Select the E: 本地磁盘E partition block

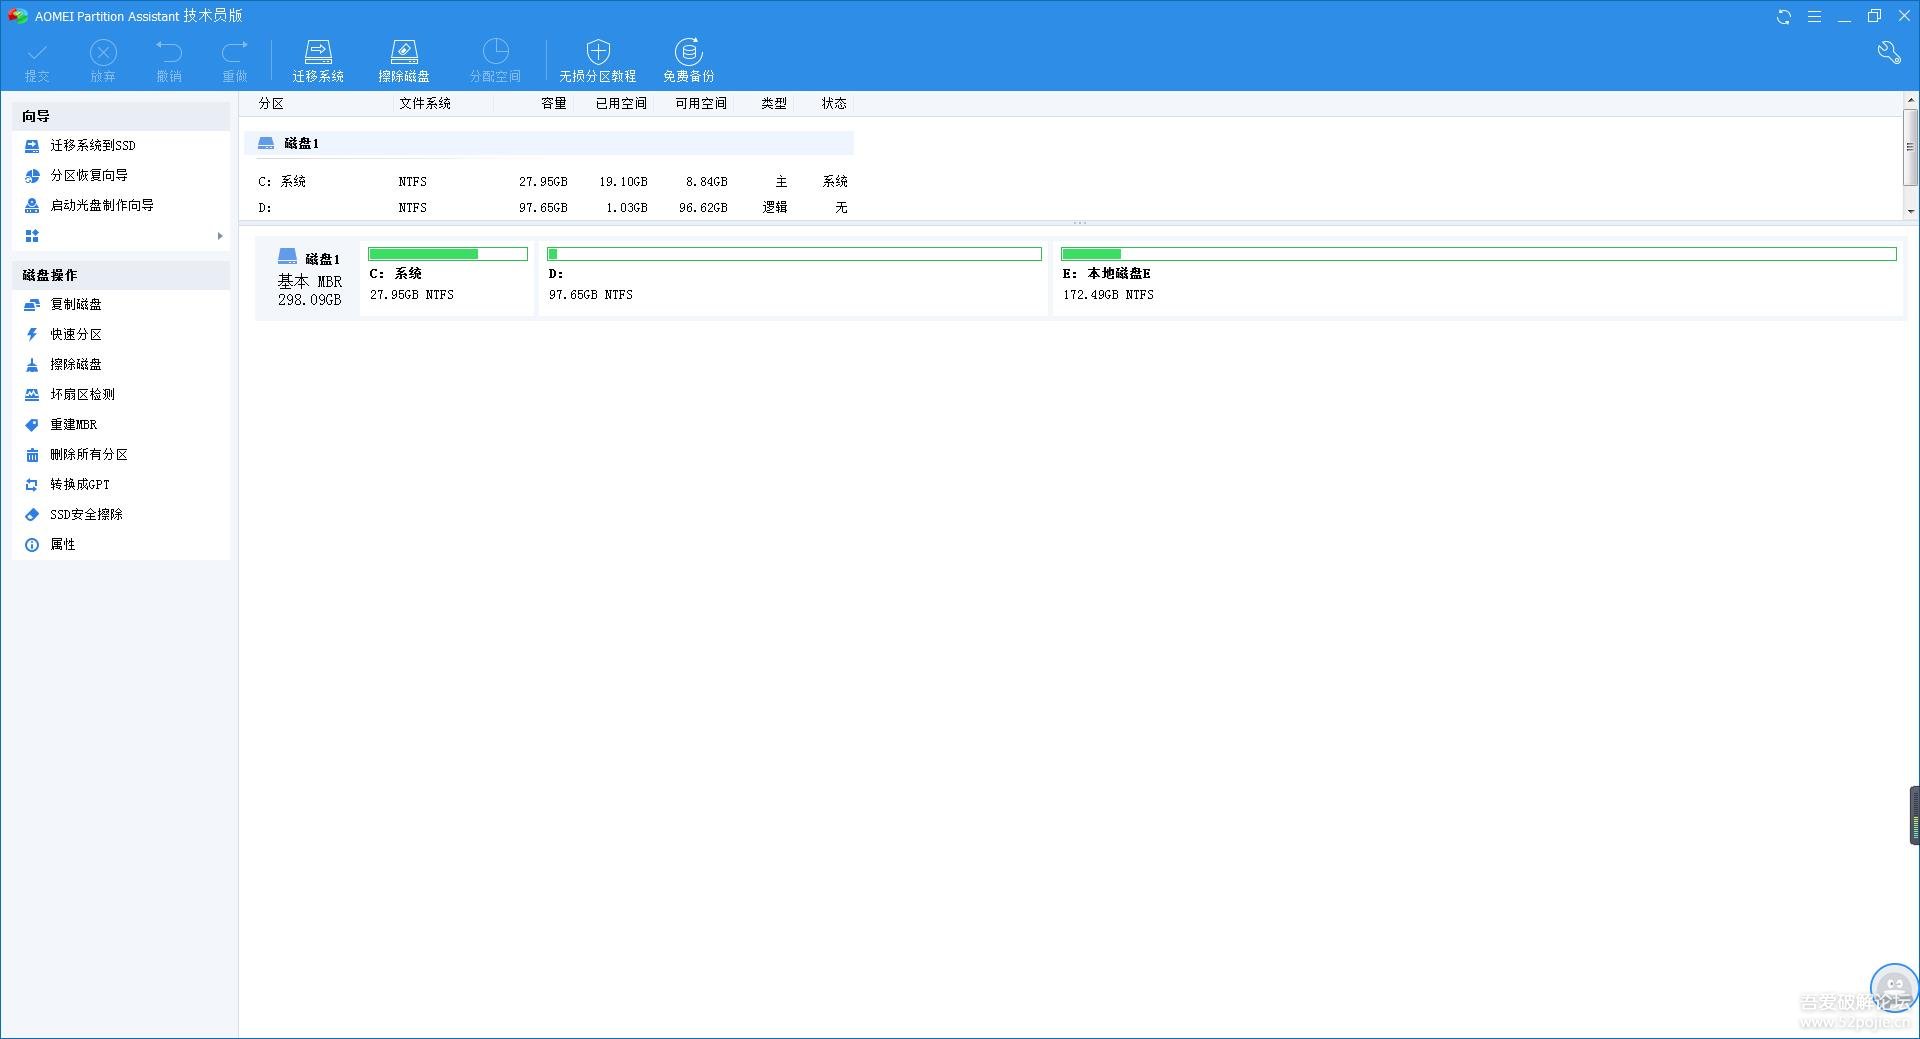click(1477, 278)
